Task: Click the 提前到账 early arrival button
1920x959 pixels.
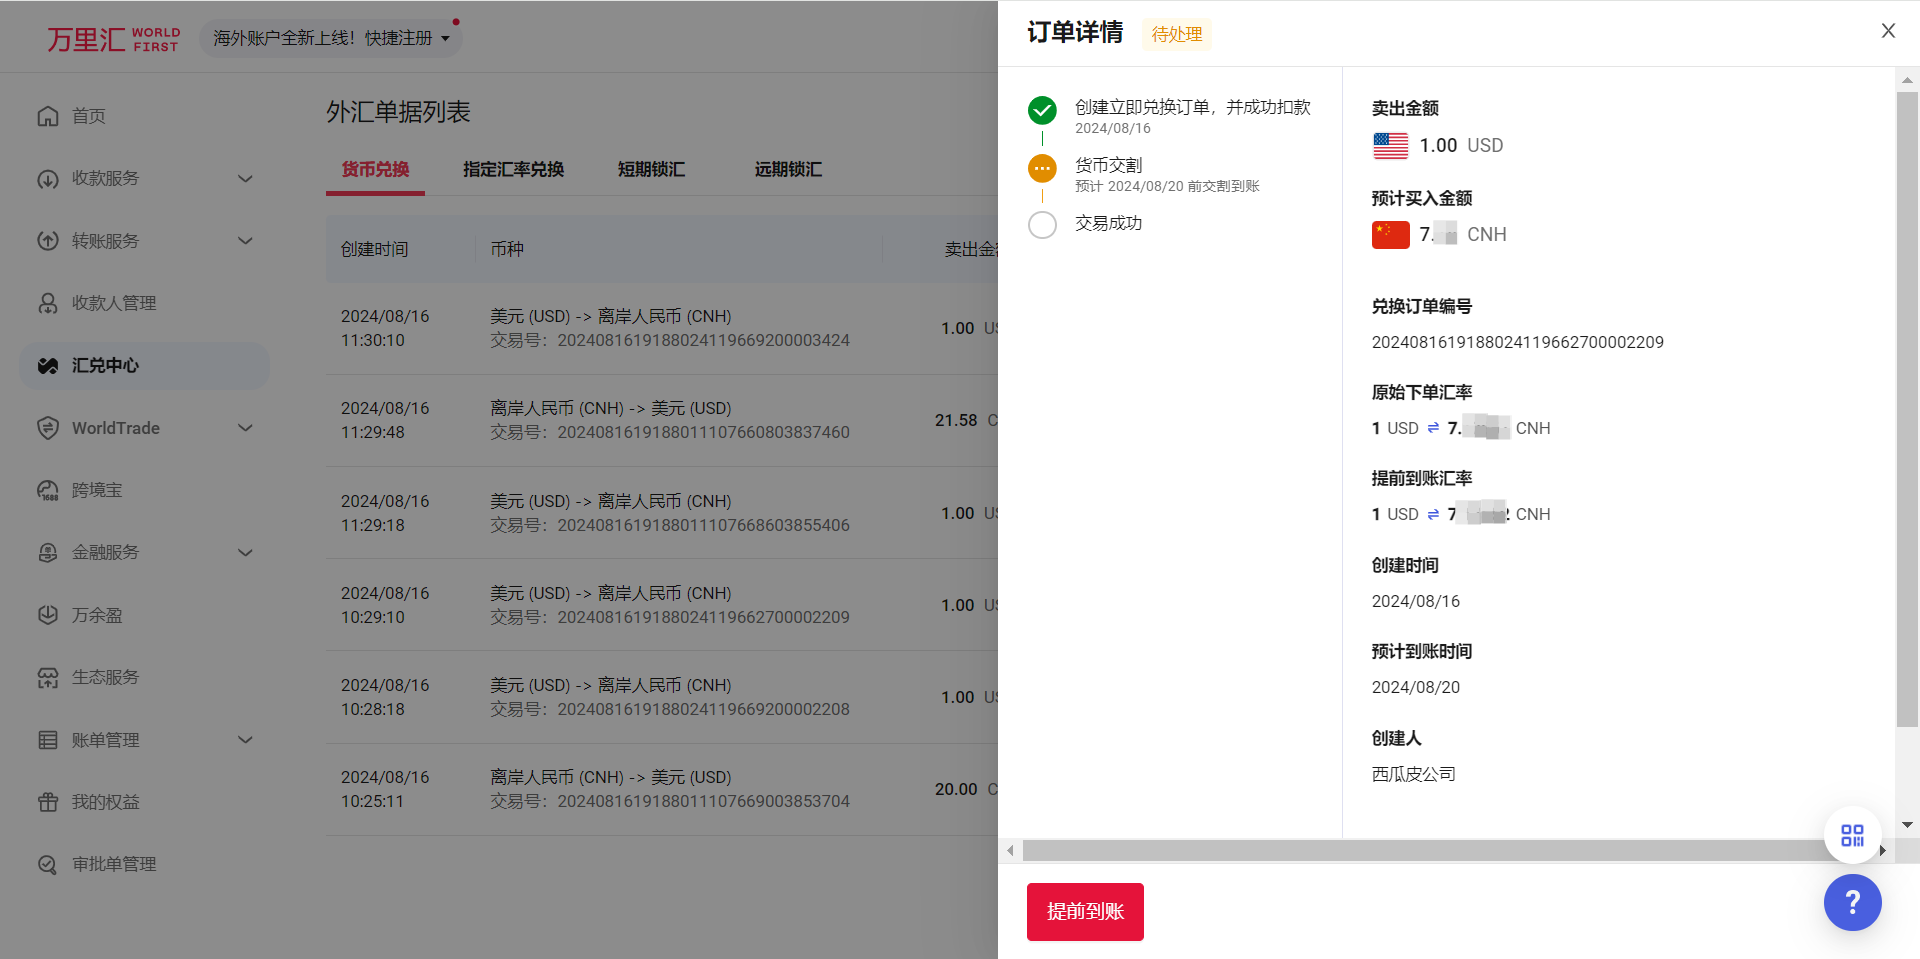Action: click(1084, 911)
